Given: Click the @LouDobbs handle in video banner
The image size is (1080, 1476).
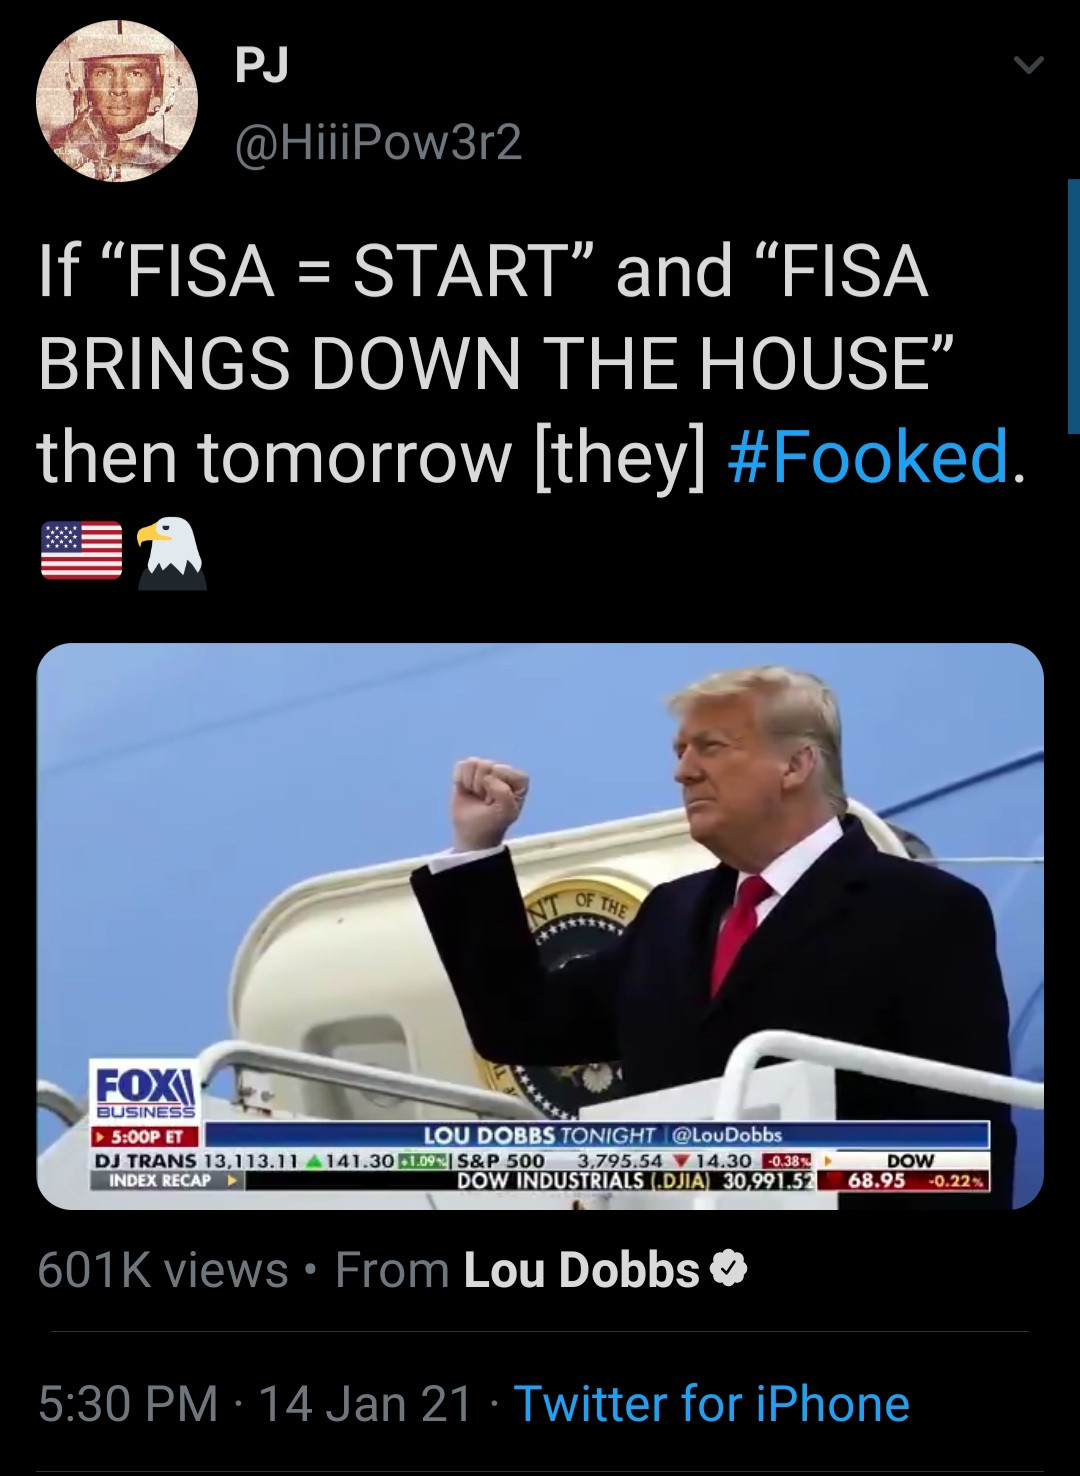Looking at the screenshot, I should pyautogui.click(x=727, y=1135).
